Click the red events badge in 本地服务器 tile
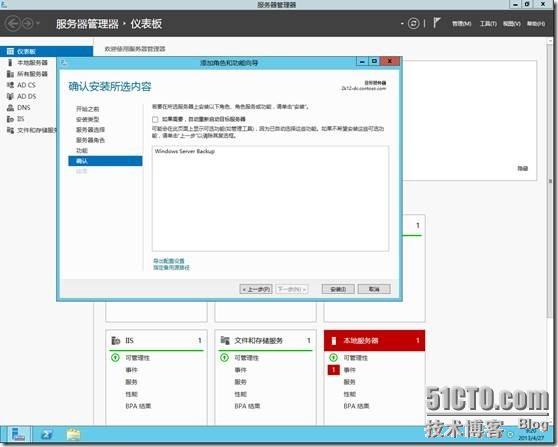The image size is (558, 447). click(333, 370)
